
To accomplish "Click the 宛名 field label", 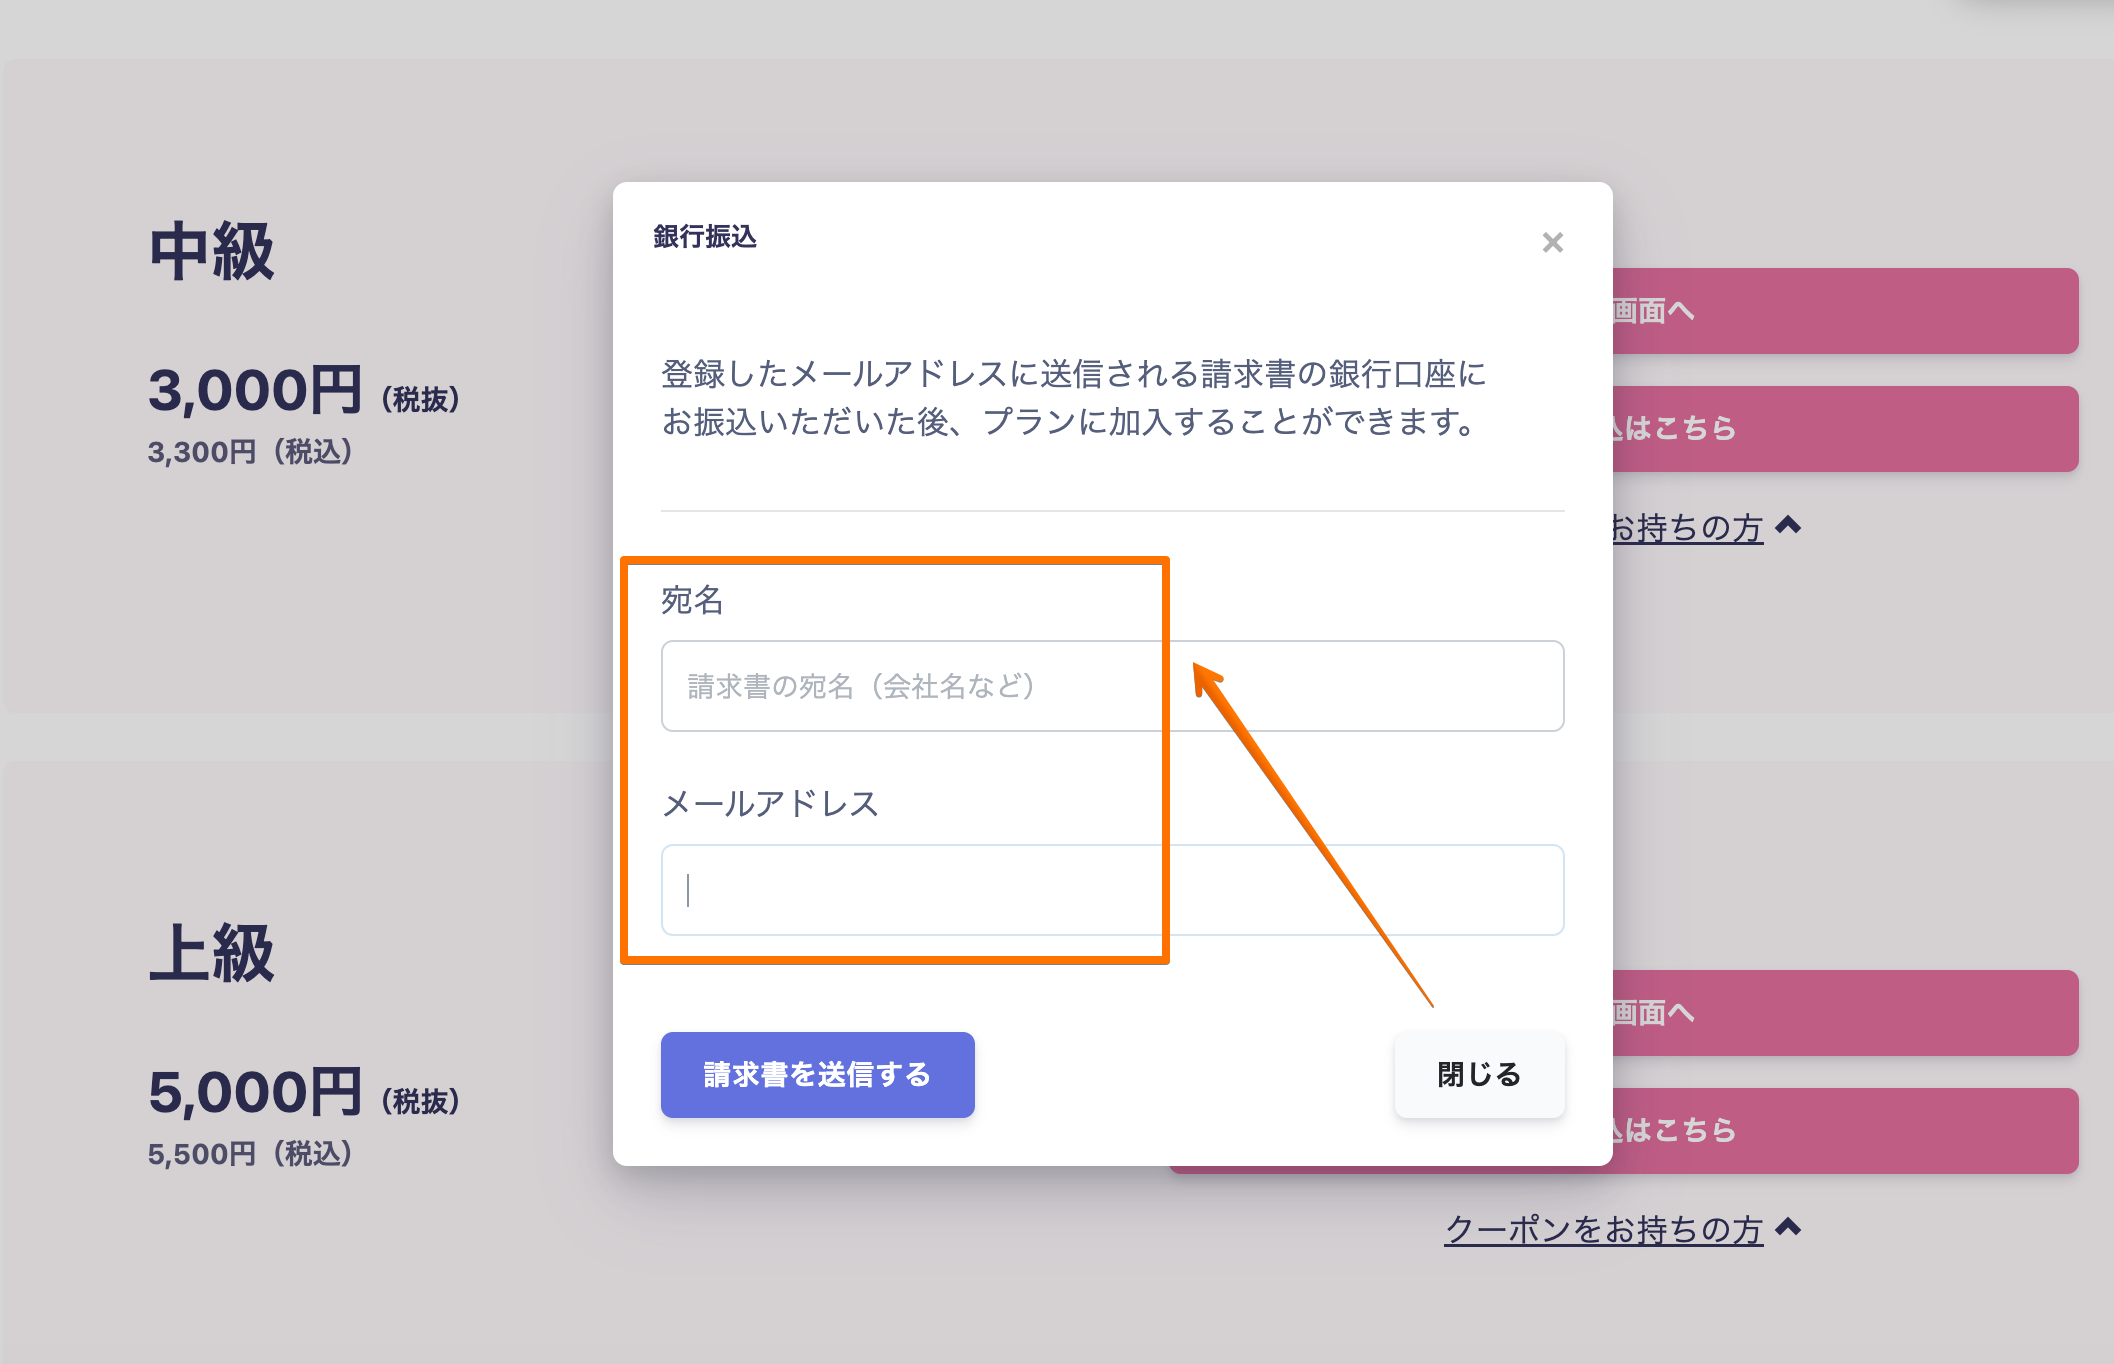I will click(692, 600).
